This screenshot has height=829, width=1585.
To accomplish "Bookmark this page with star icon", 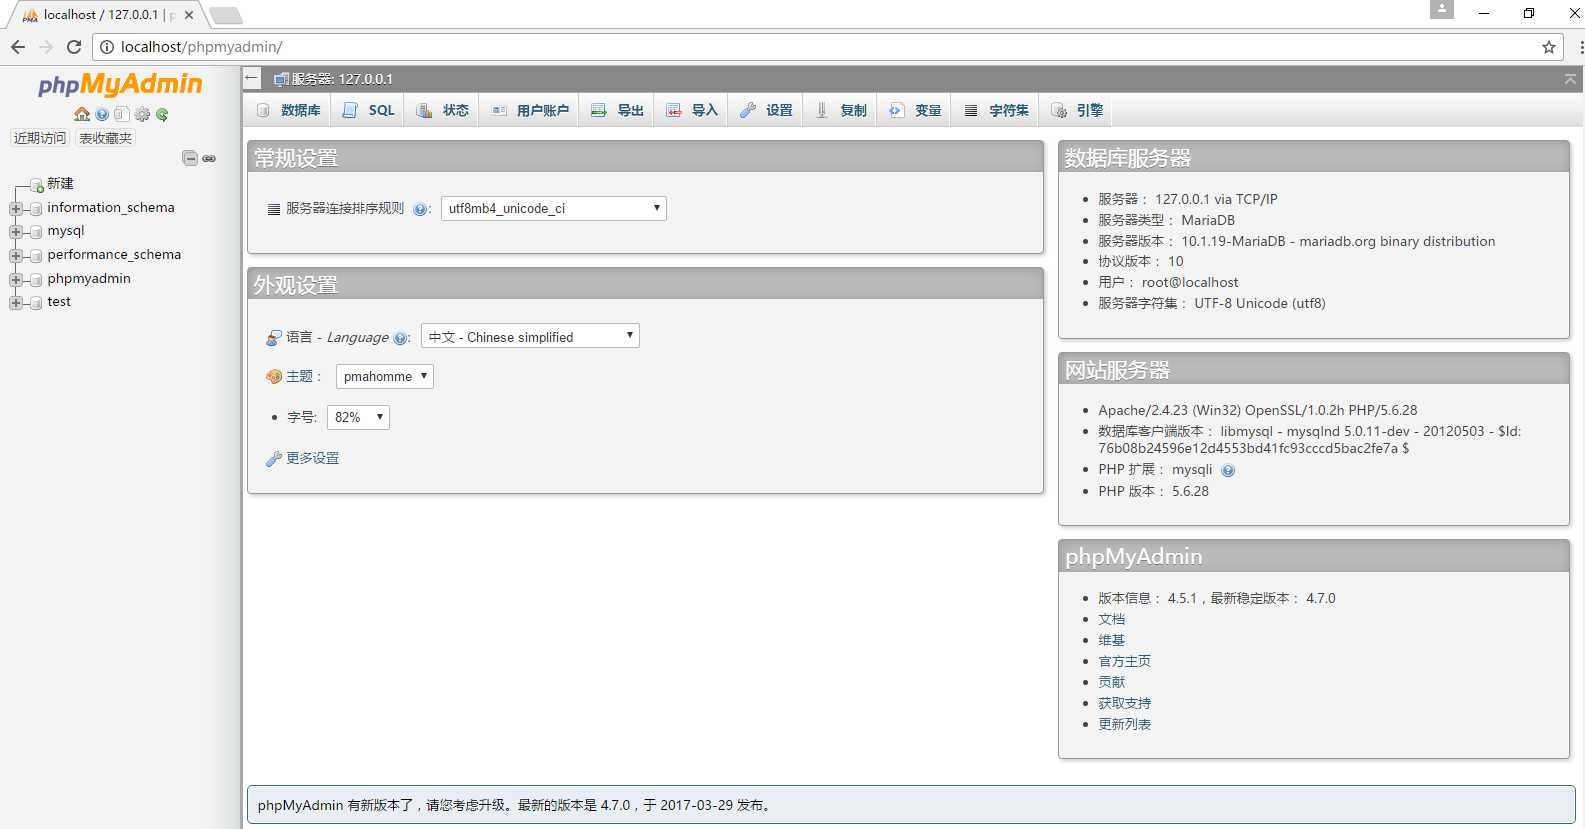I will point(1549,47).
